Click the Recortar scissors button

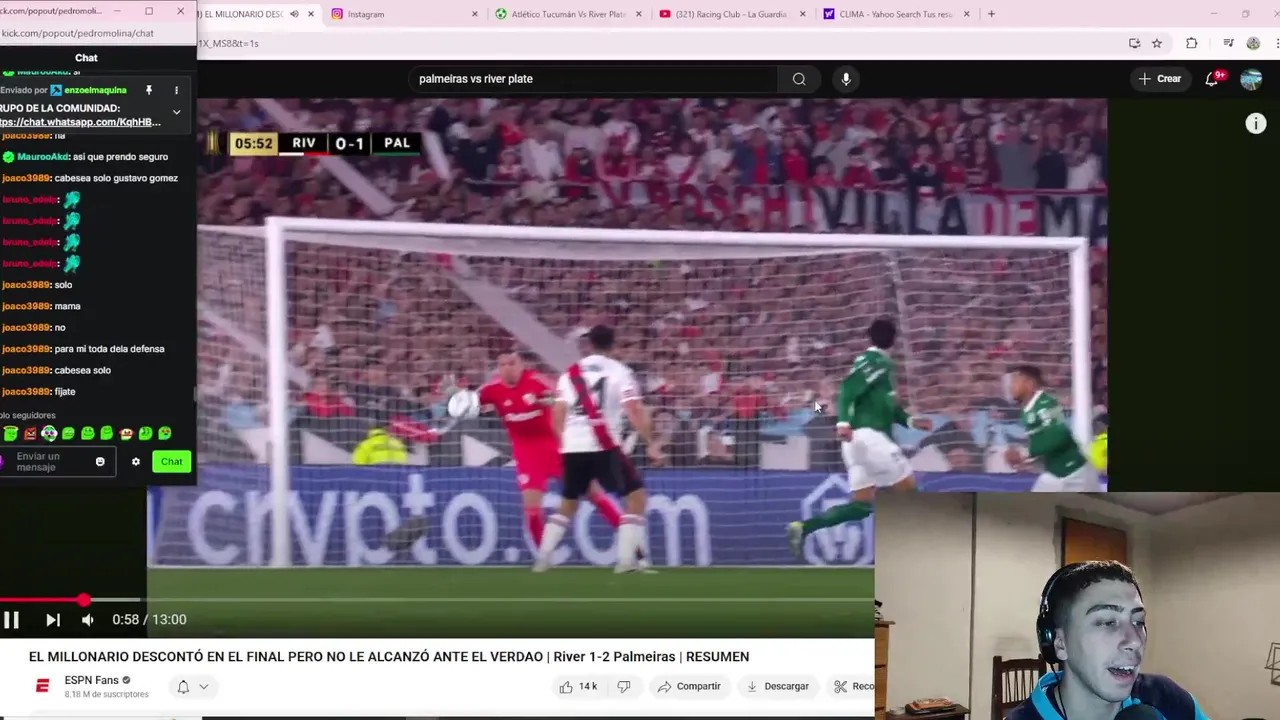coord(854,686)
